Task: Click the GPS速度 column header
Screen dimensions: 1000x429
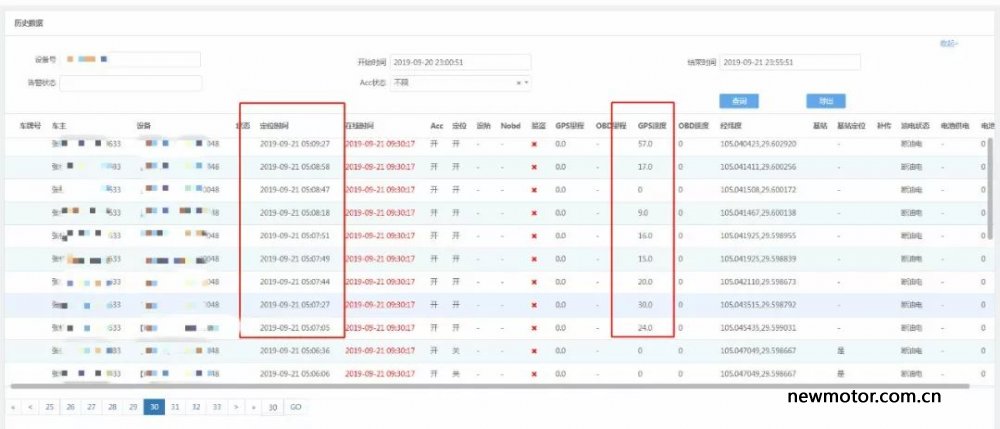Action: pyautogui.click(x=652, y=126)
